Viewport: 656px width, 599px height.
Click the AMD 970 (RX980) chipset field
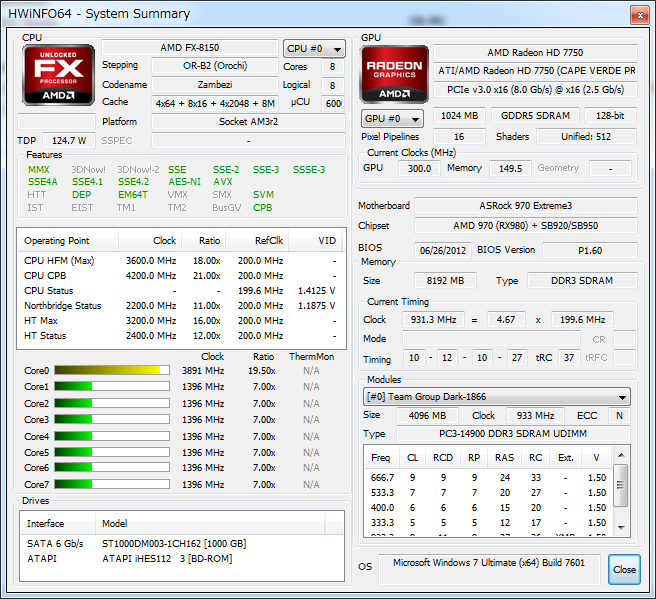coord(525,225)
